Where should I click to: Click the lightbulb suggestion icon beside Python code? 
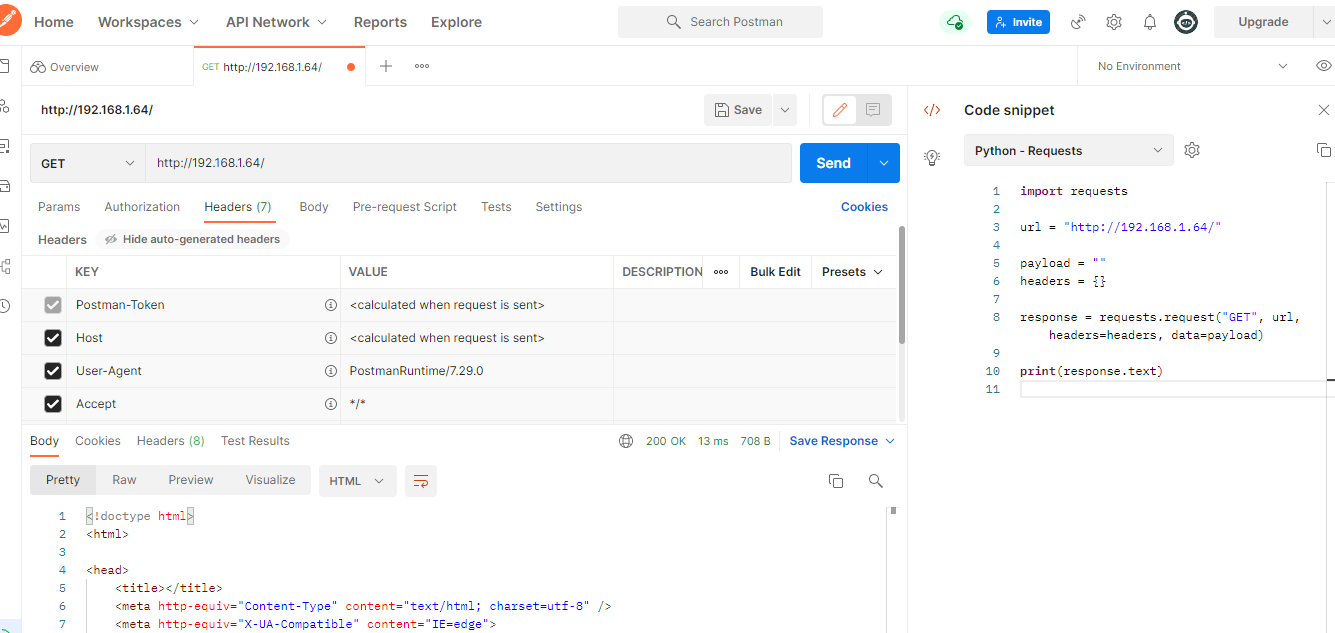tap(932, 157)
